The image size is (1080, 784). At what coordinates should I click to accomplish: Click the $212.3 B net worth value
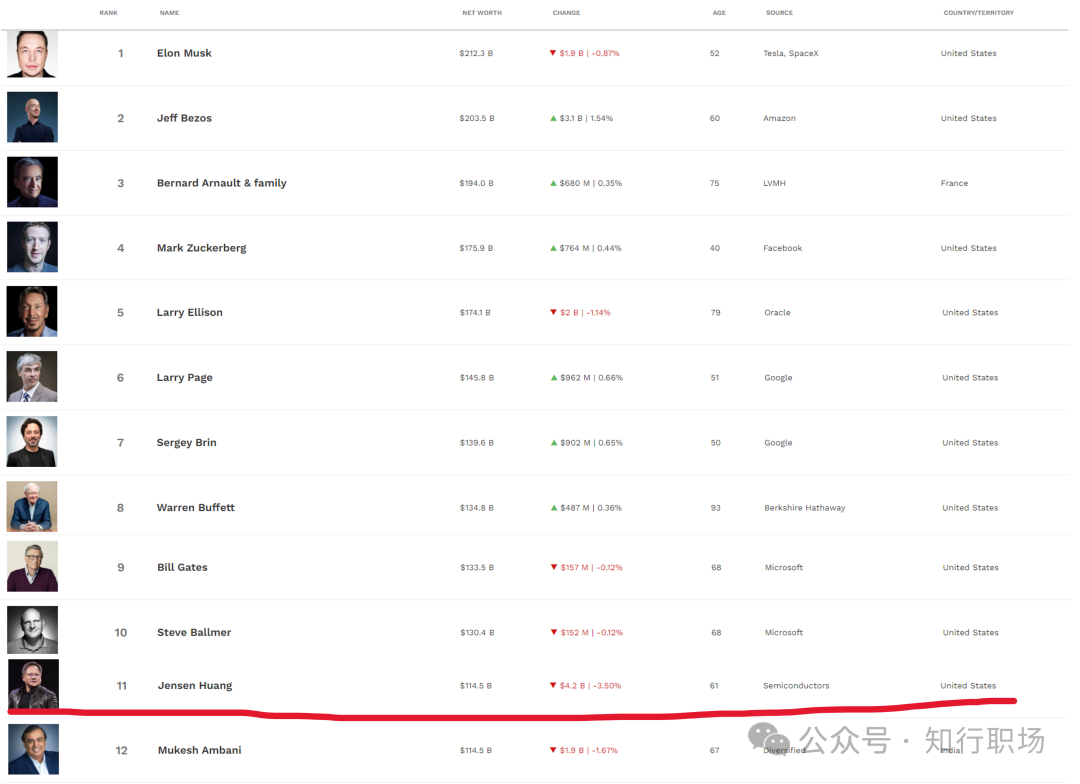click(x=476, y=53)
